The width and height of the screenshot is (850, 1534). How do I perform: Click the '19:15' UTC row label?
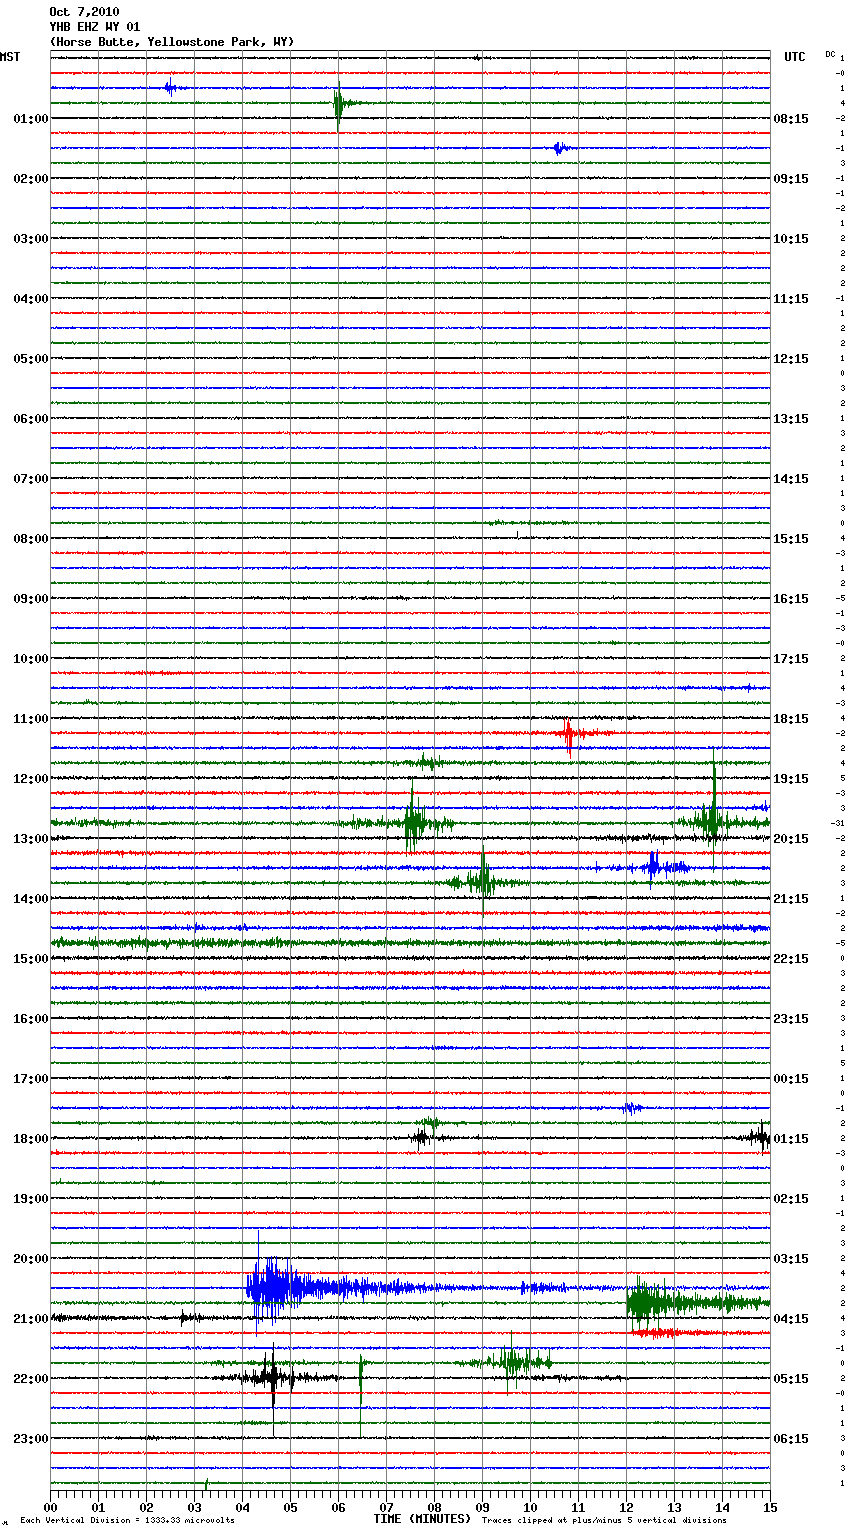pyautogui.click(x=791, y=779)
